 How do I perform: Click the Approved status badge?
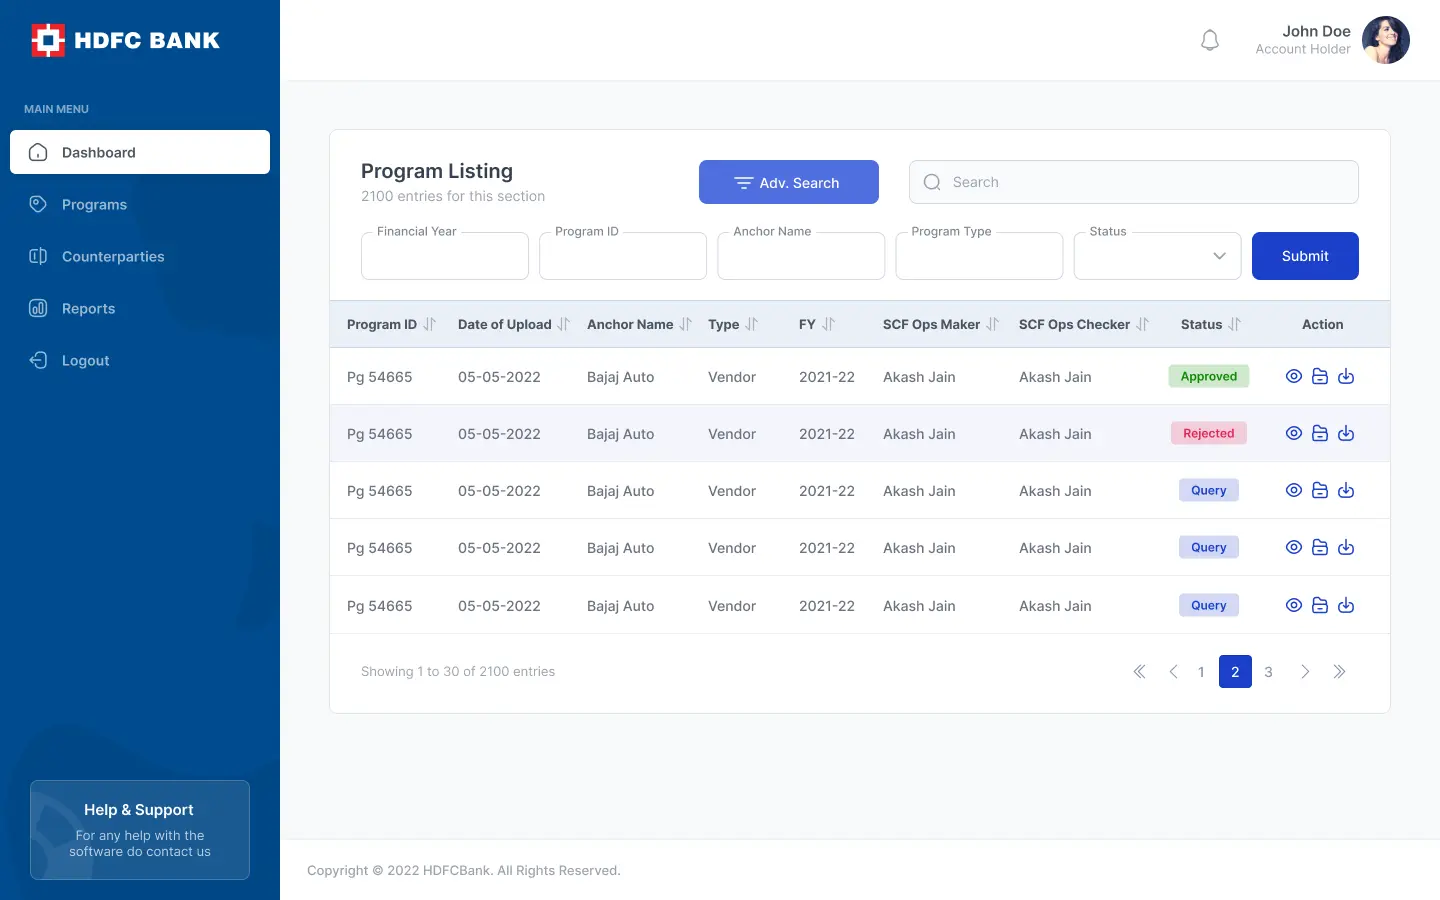click(x=1209, y=376)
